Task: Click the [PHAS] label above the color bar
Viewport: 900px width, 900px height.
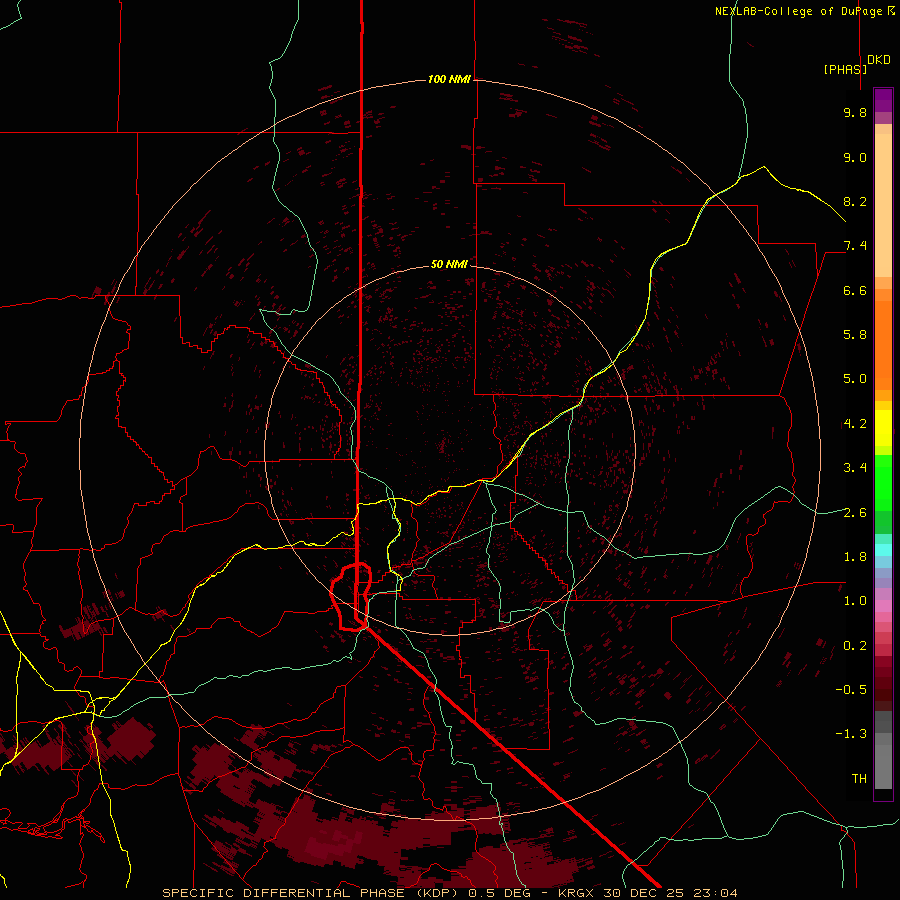Action: click(845, 69)
